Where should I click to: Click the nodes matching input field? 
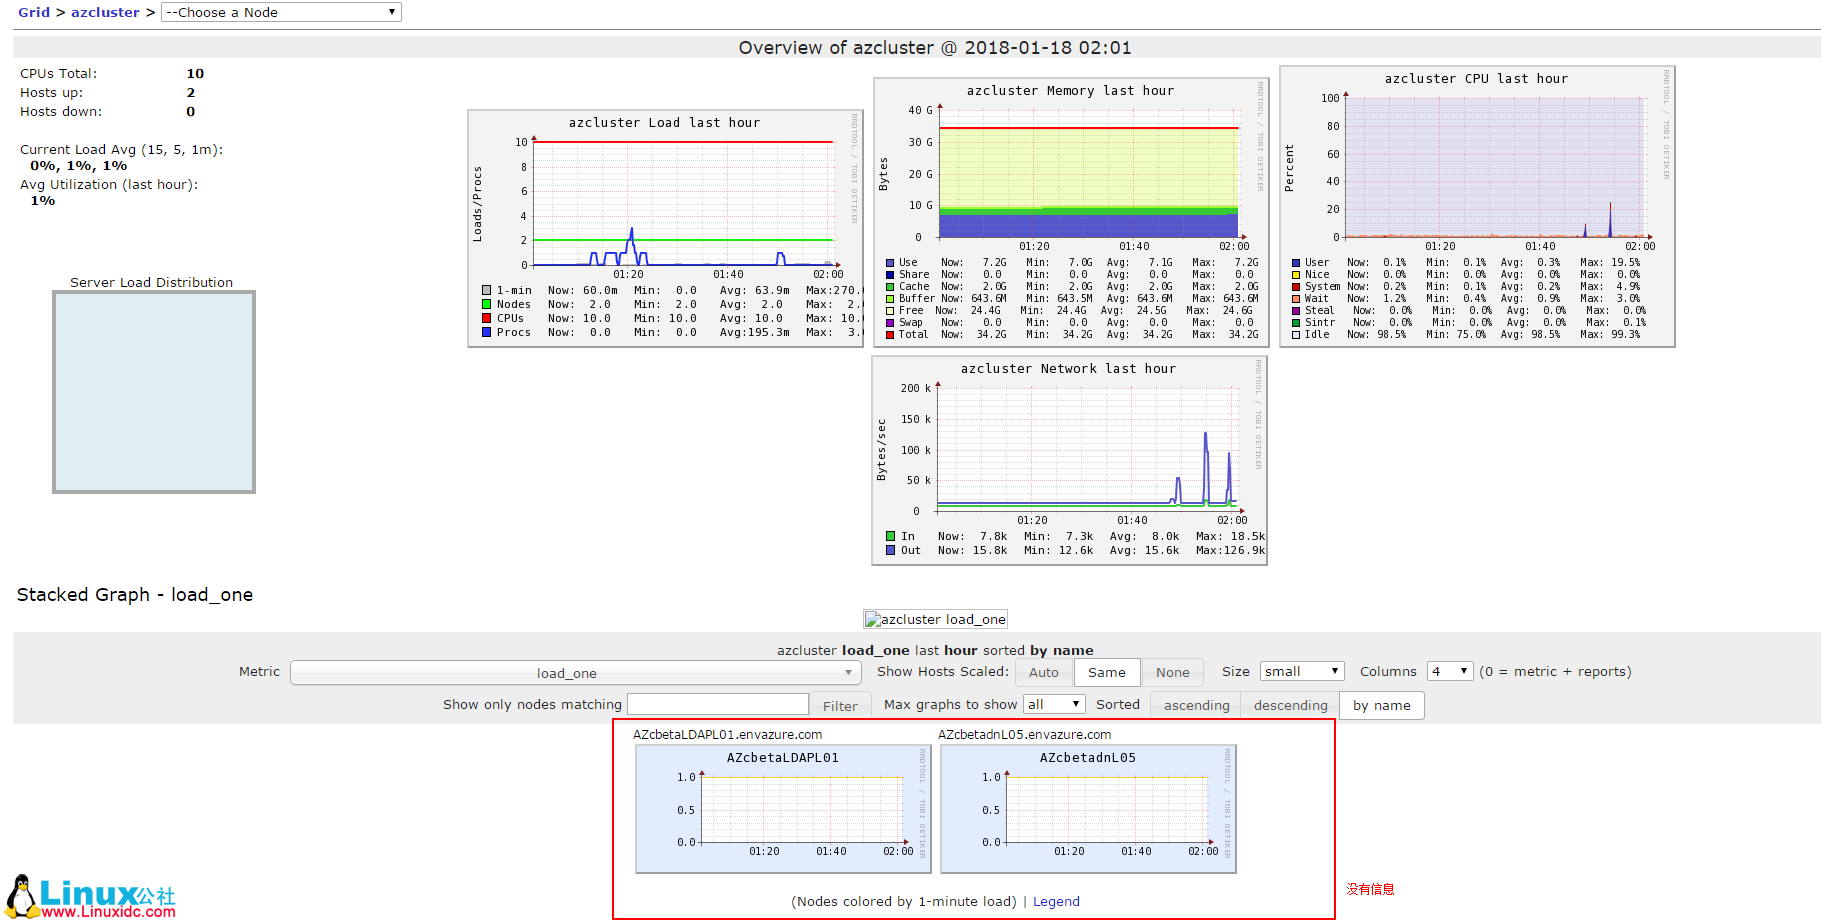point(717,703)
